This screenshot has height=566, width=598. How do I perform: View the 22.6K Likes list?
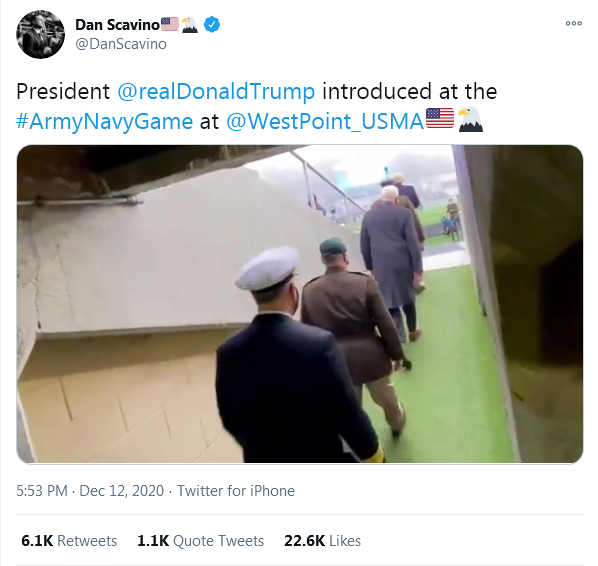pos(322,541)
